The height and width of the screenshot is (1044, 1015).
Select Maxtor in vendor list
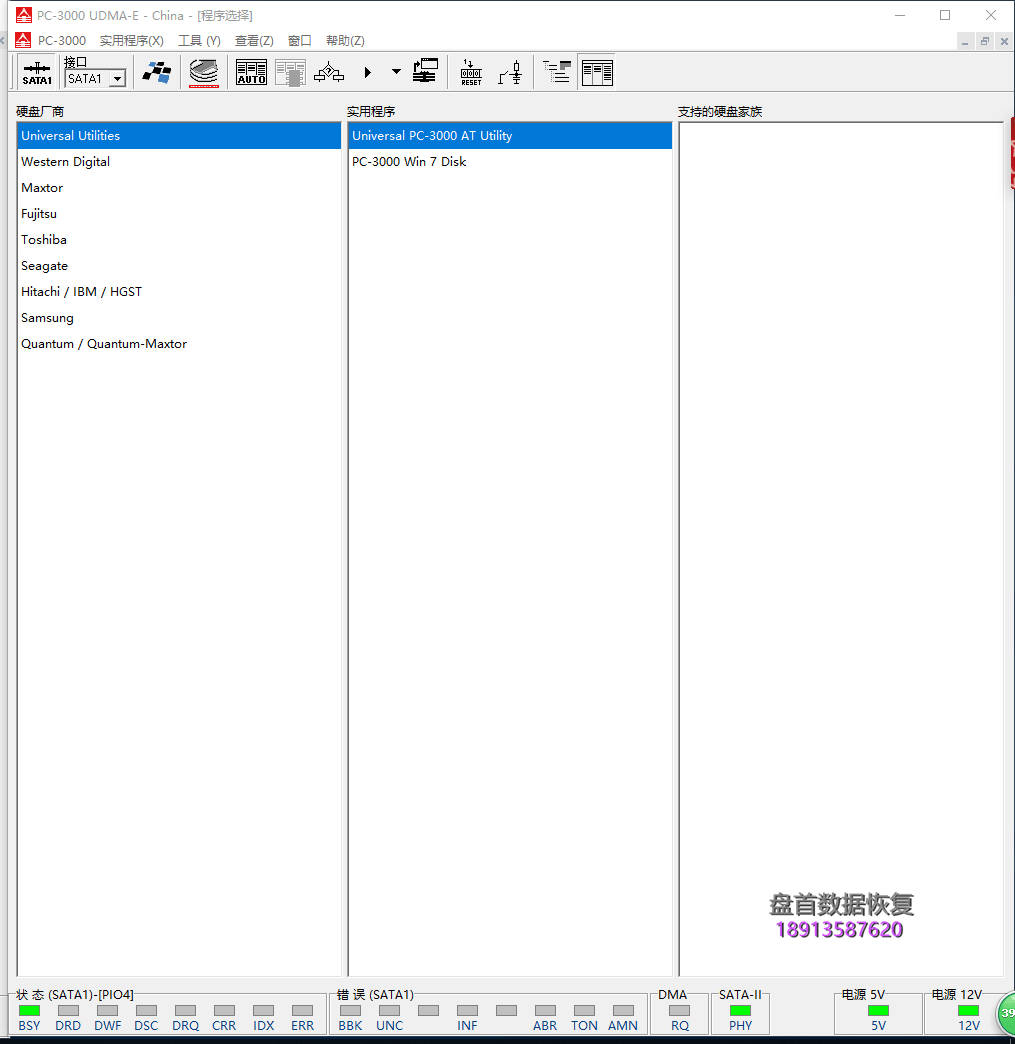[x=178, y=188]
